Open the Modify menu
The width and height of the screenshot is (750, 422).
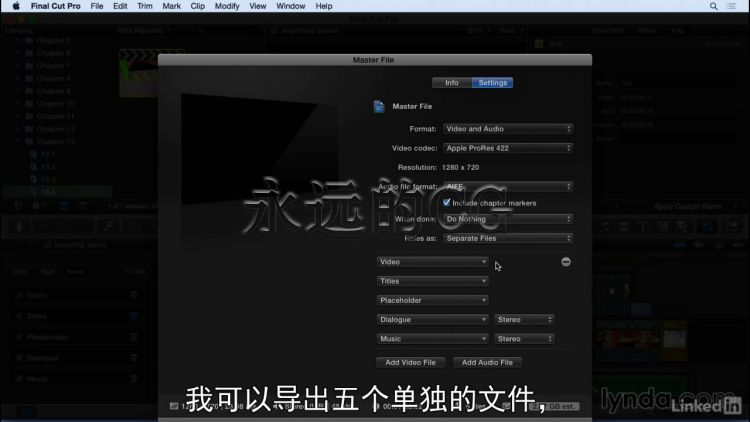point(227,6)
